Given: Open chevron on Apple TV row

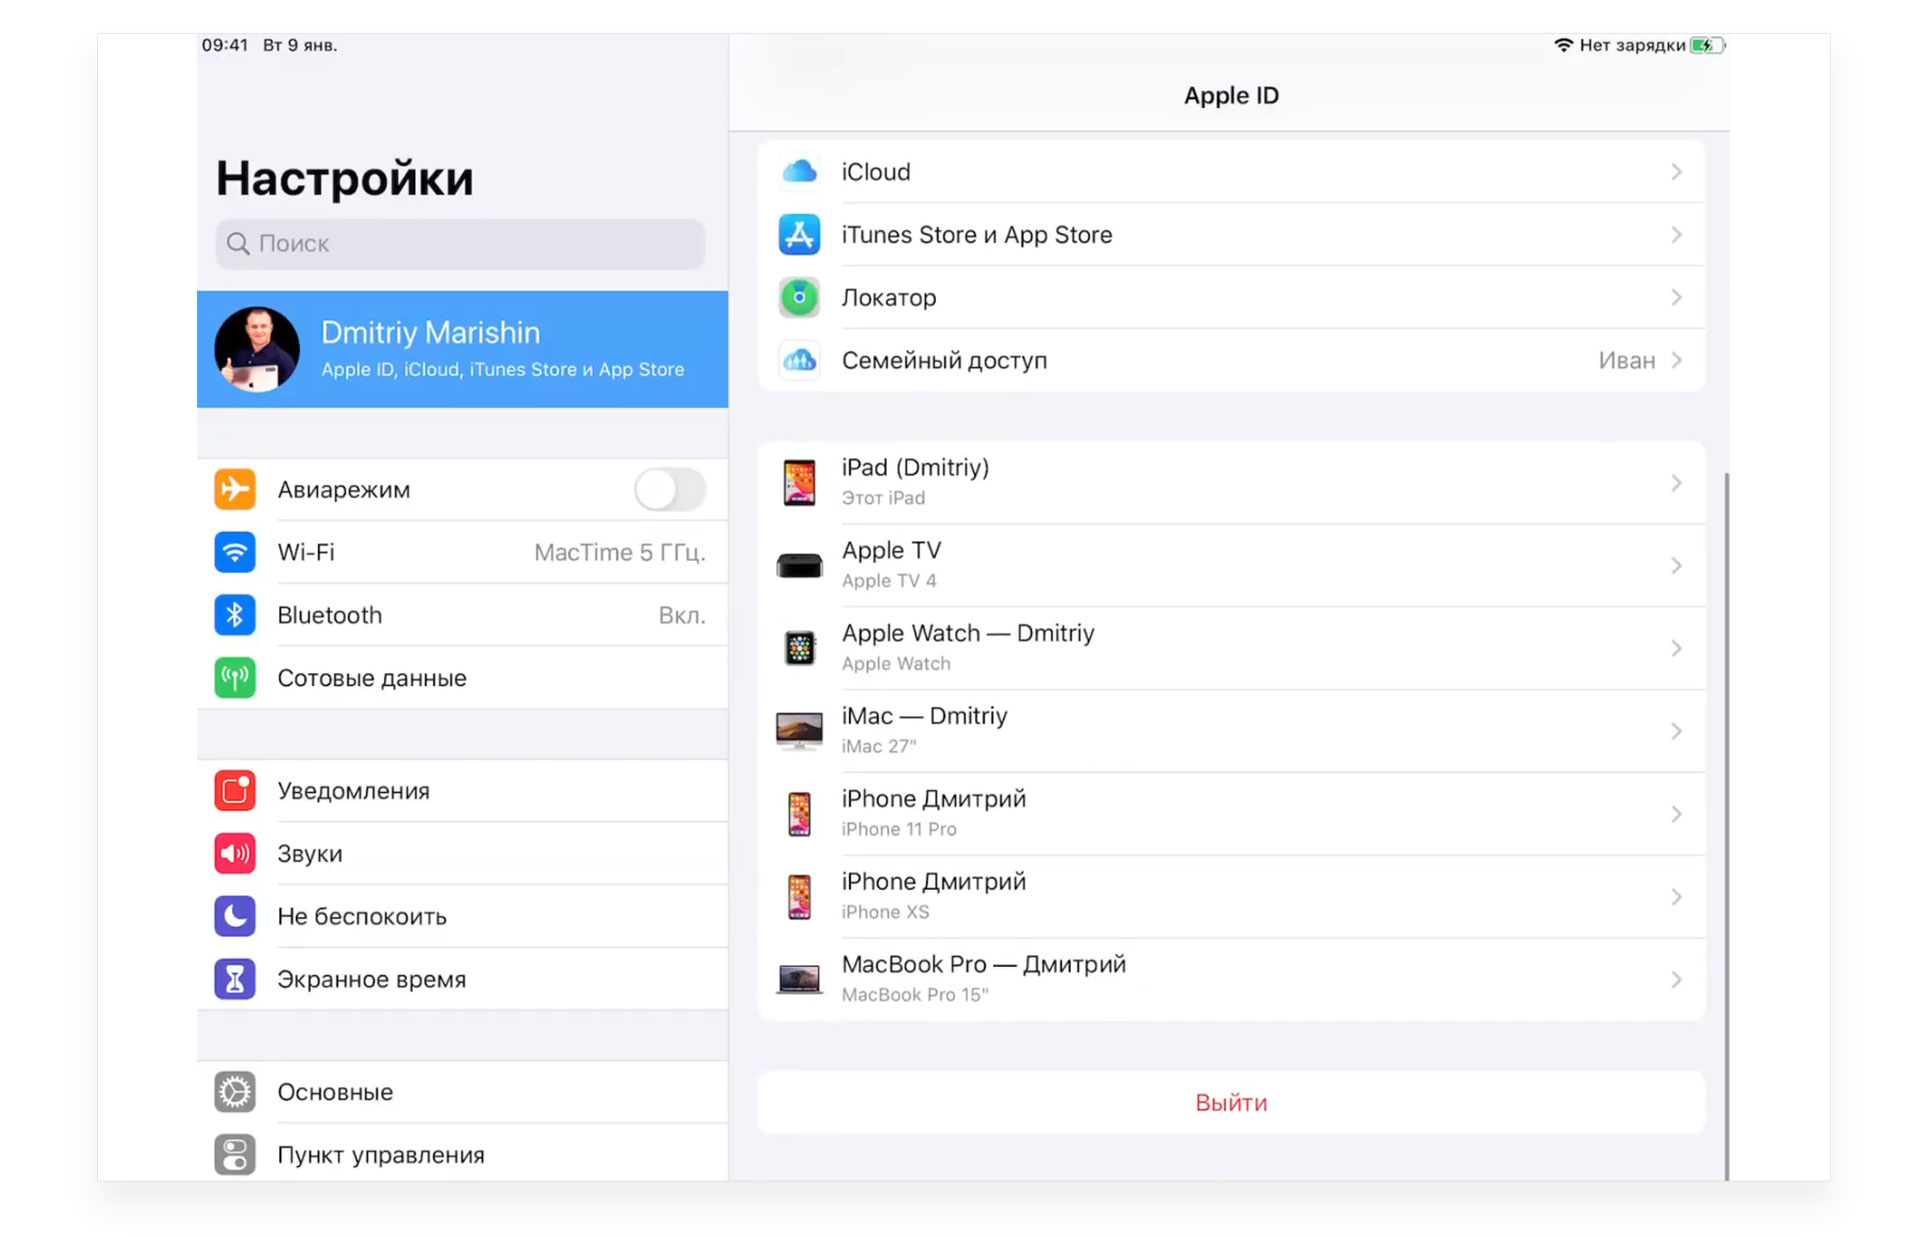Looking at the screenshot, I should 1677,566.
